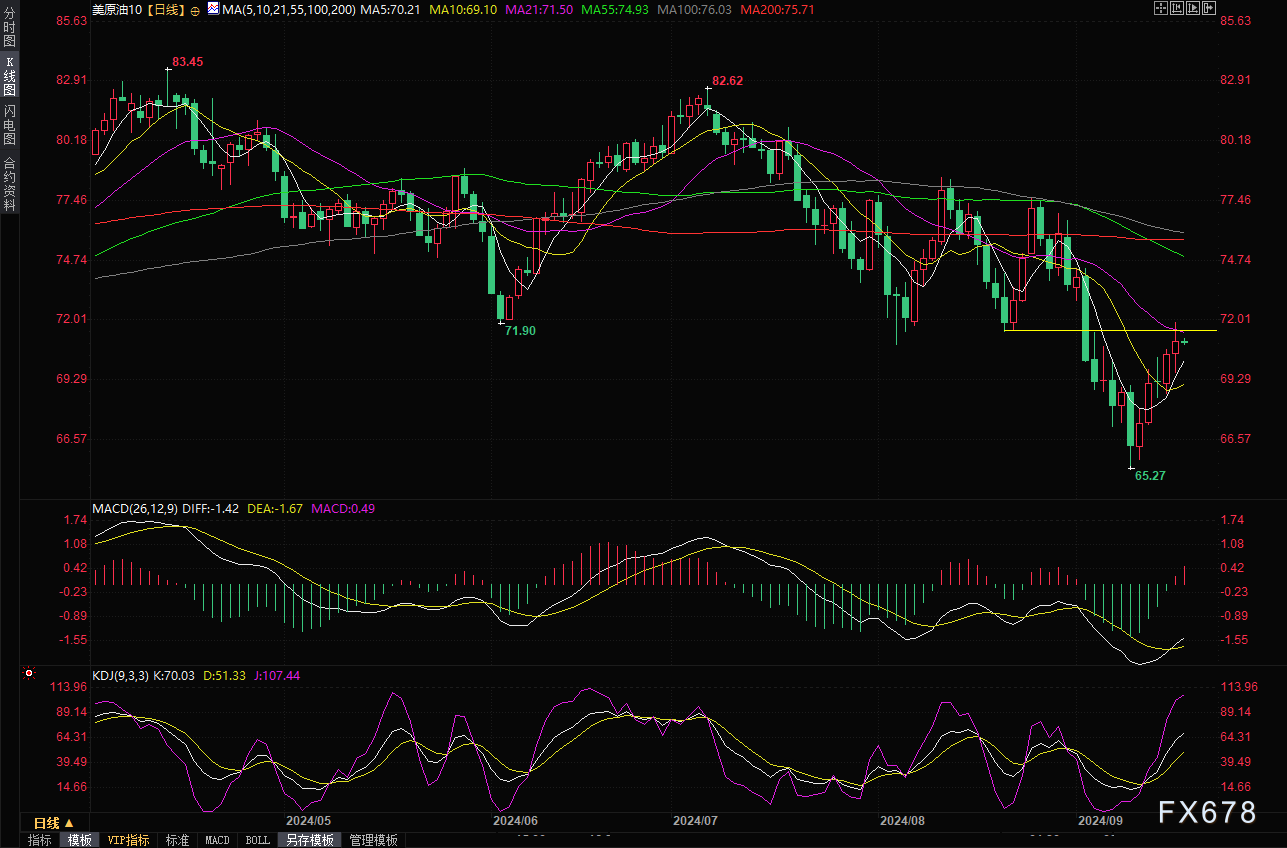Screen dimensions: 1287x848
Task: Open the 闪电图 sidebar tab
Action: pos(9,125)
